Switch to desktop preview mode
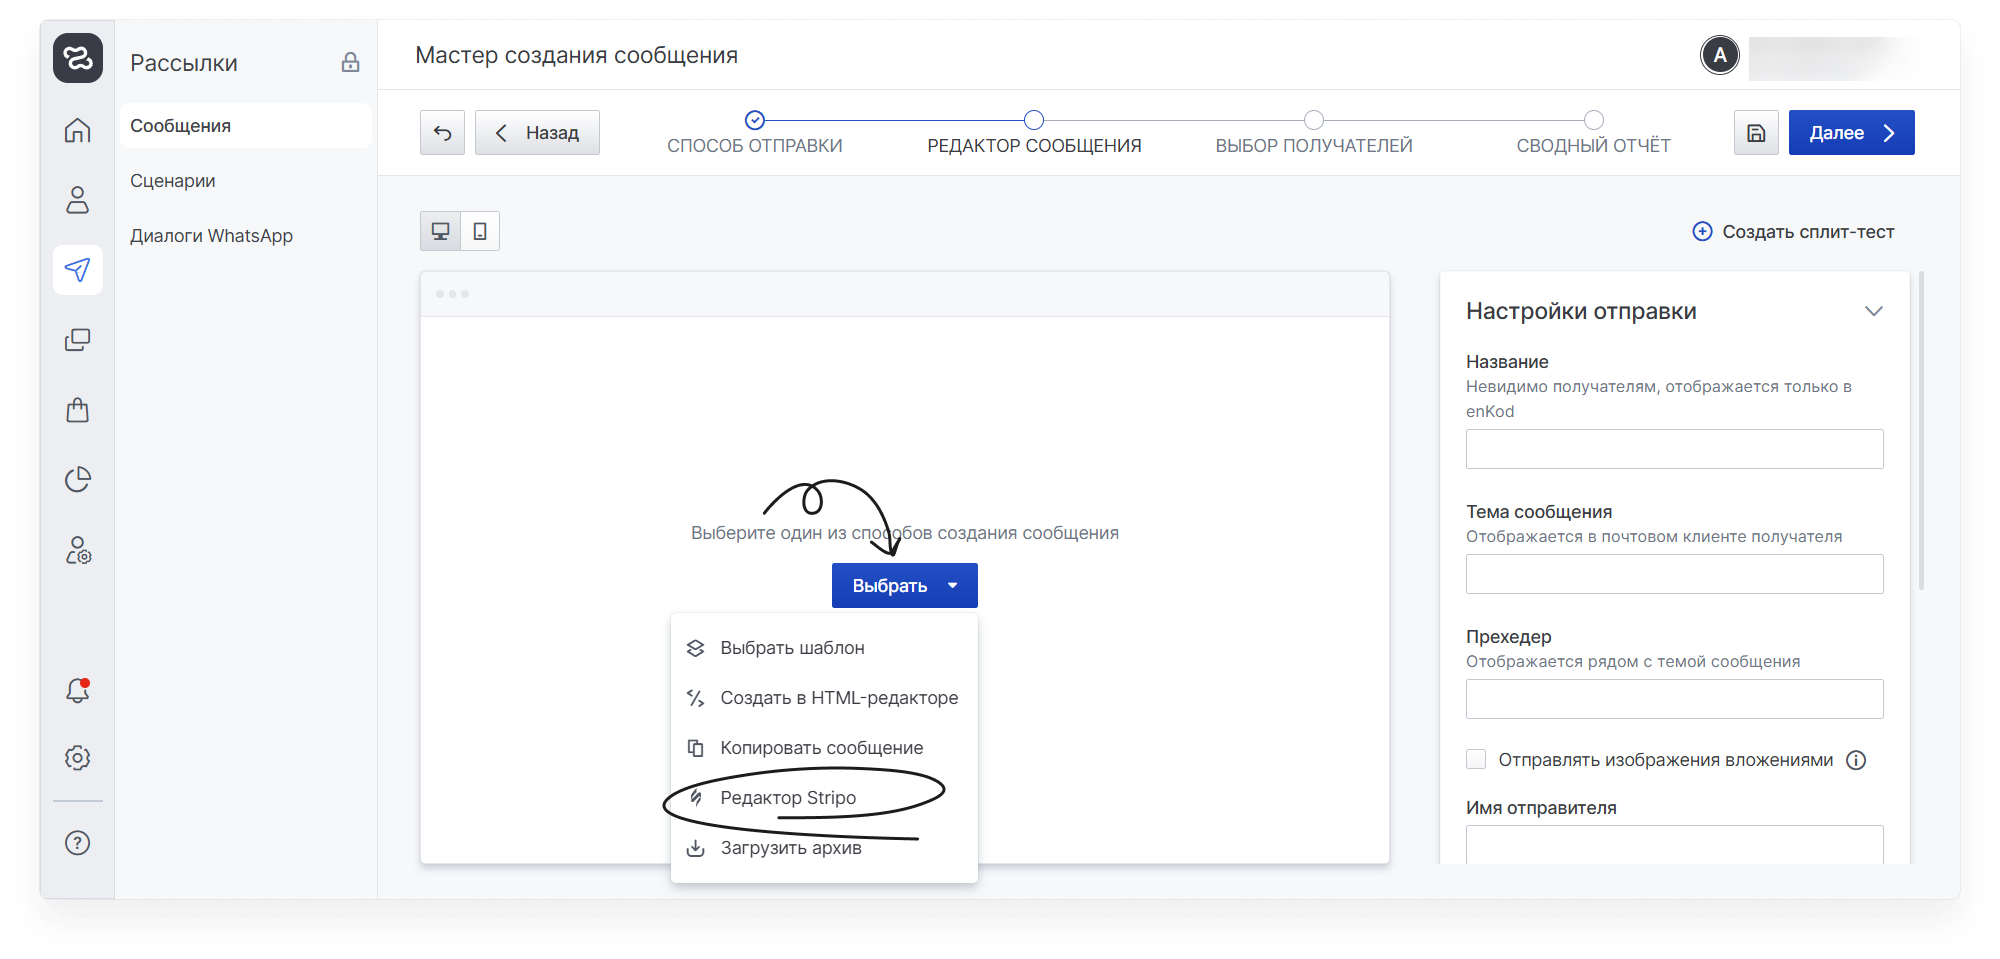2000x959 pixels. pyautogui.click(x=440, y=231)
